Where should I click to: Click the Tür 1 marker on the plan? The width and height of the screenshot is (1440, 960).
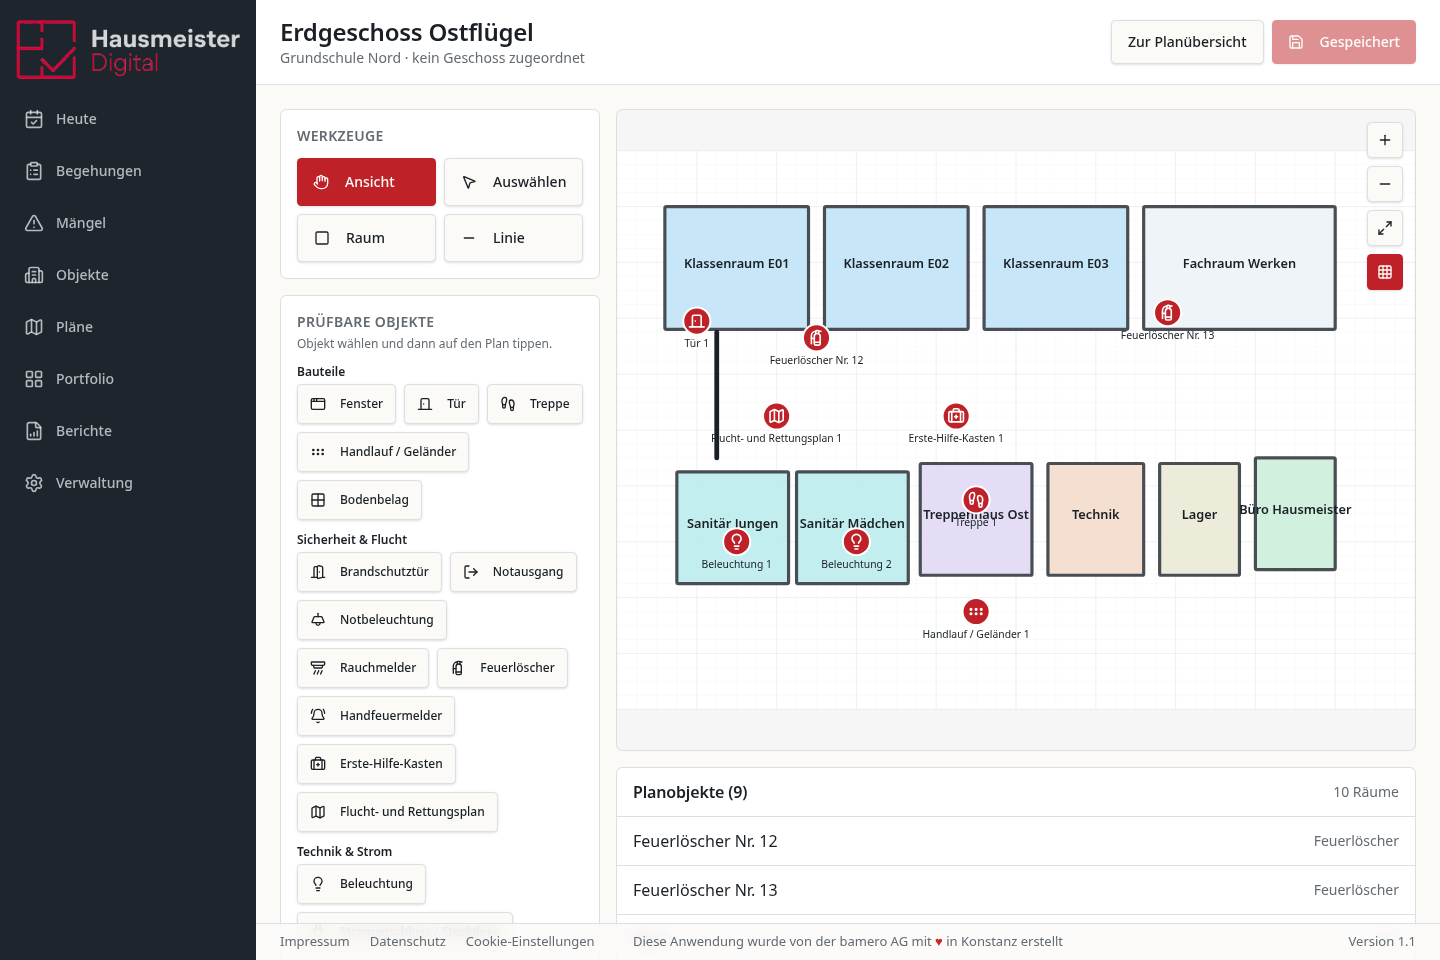[697, 321]
